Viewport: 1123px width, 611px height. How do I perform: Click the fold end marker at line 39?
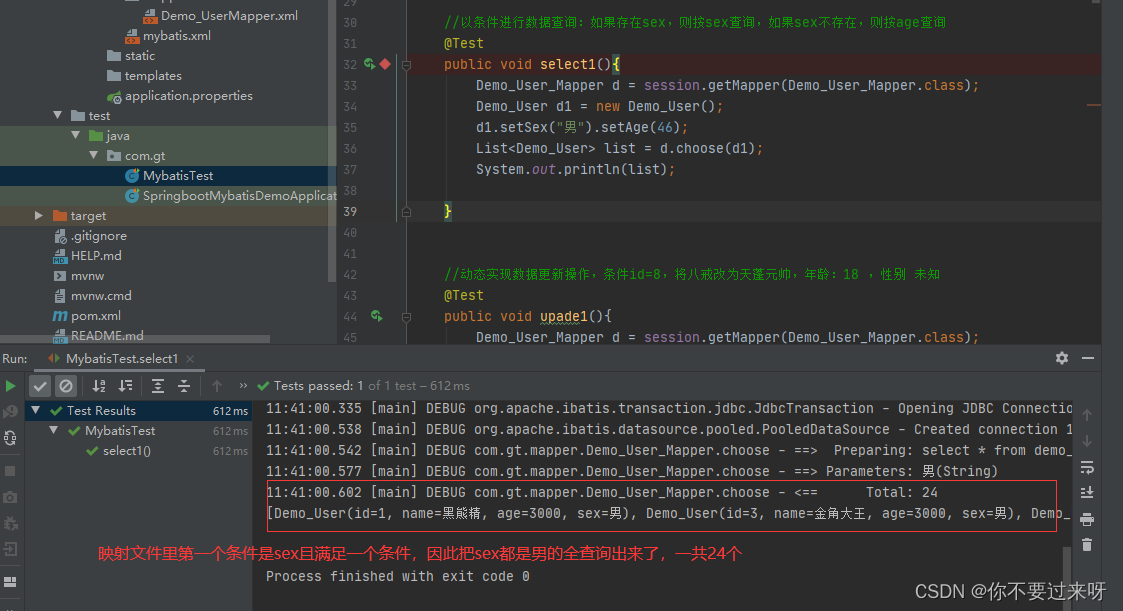click(x=406, y=212)
